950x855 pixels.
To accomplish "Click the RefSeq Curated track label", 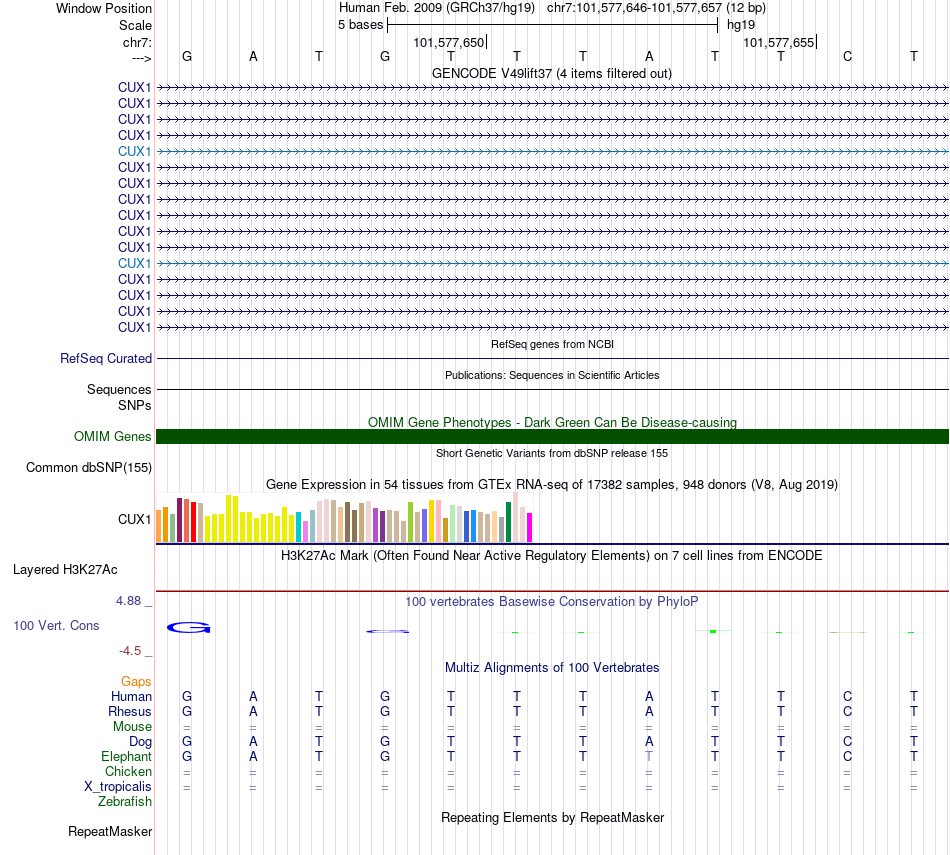I will tap(105, 359).
